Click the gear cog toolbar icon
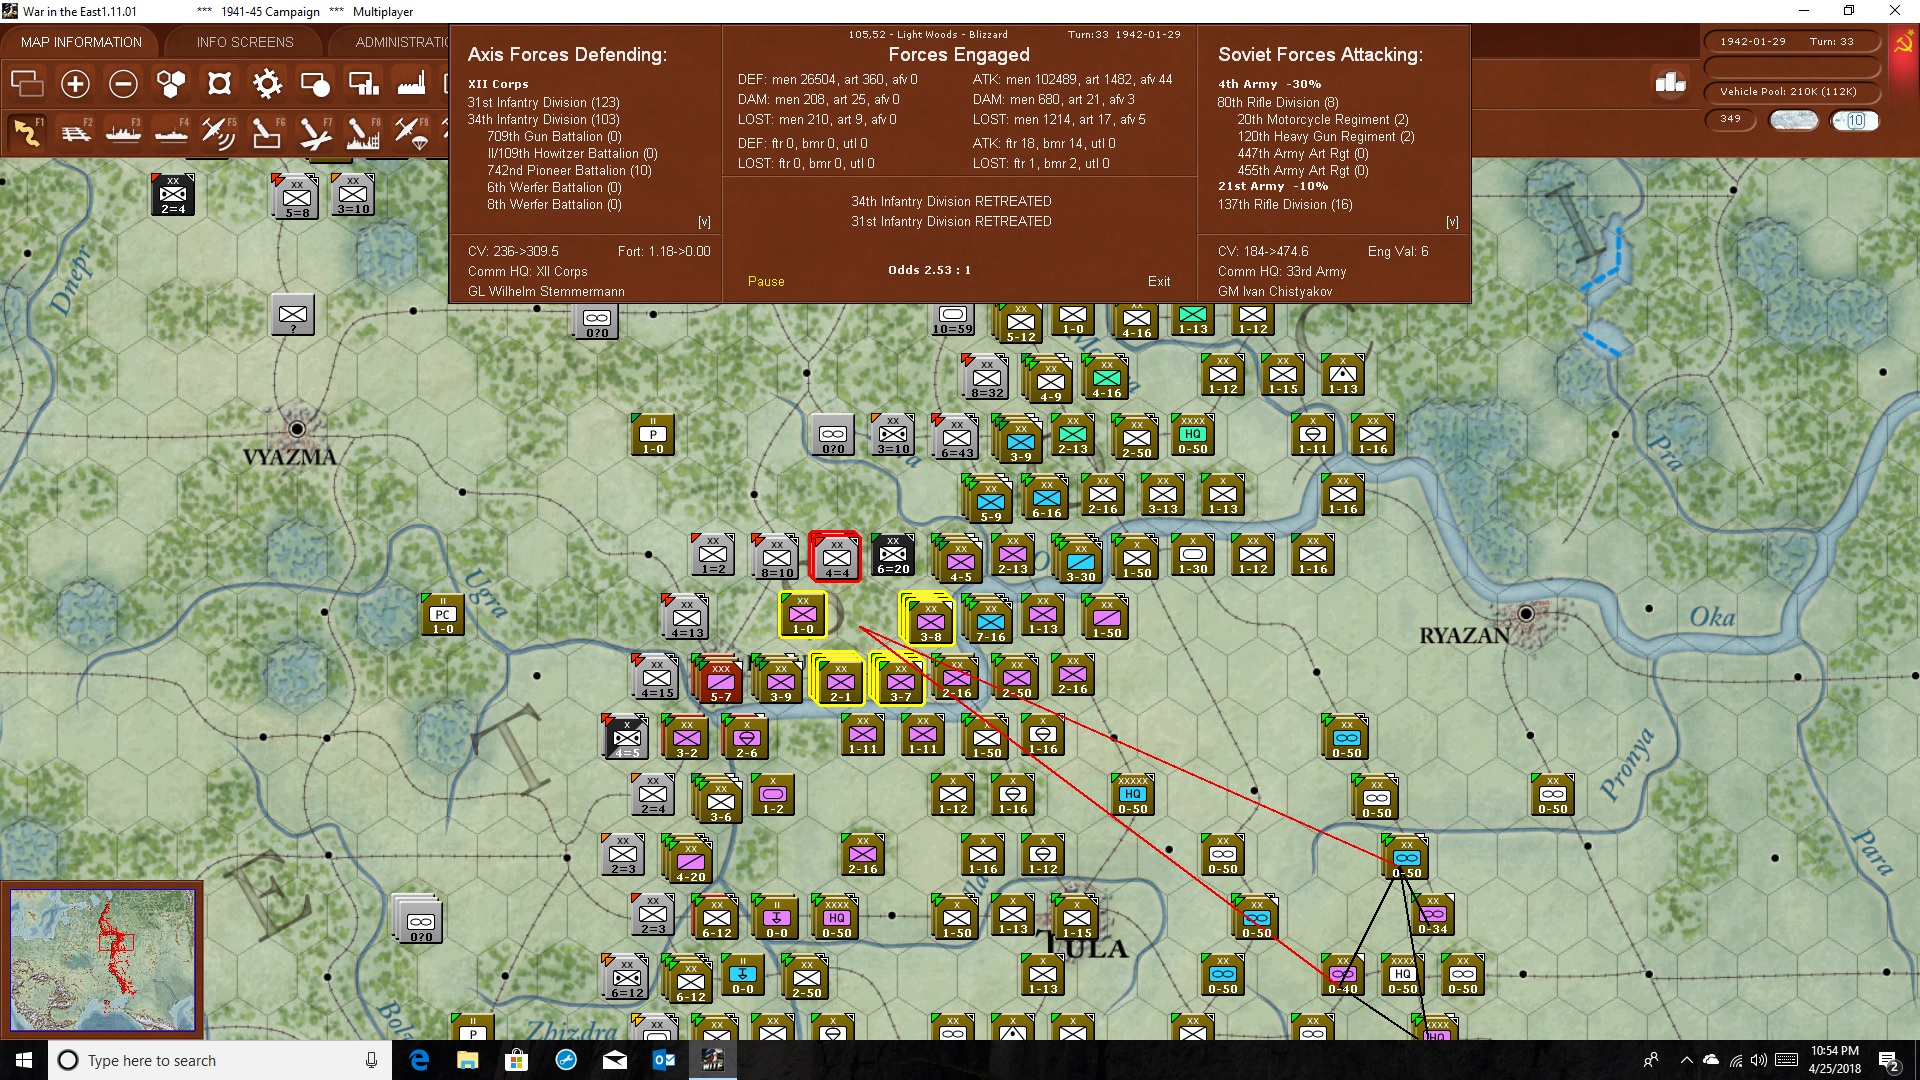 267,84
